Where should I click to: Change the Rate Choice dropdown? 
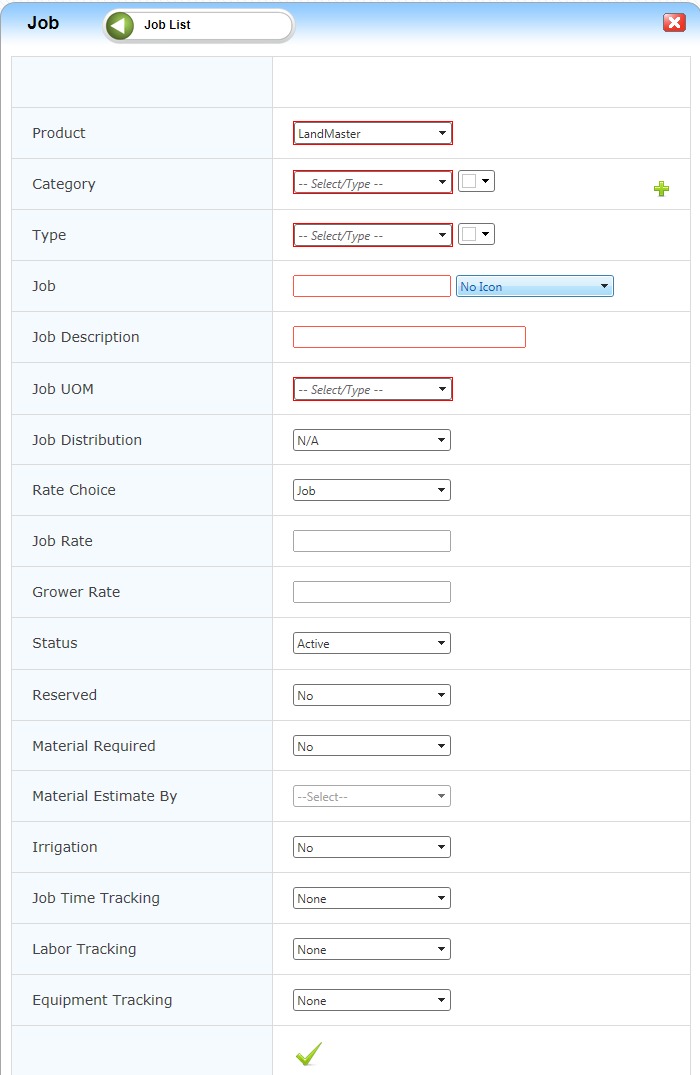(x=371, y=490)
